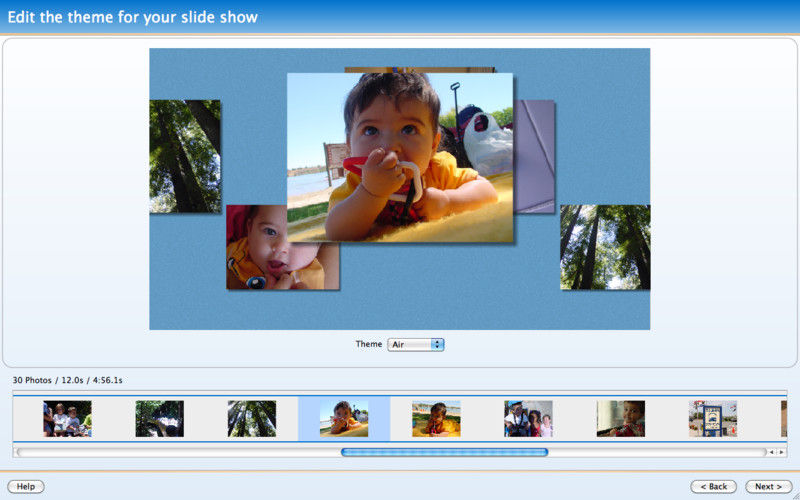Go to the Next step
The image size is (800, 500).
pos(768,486)
